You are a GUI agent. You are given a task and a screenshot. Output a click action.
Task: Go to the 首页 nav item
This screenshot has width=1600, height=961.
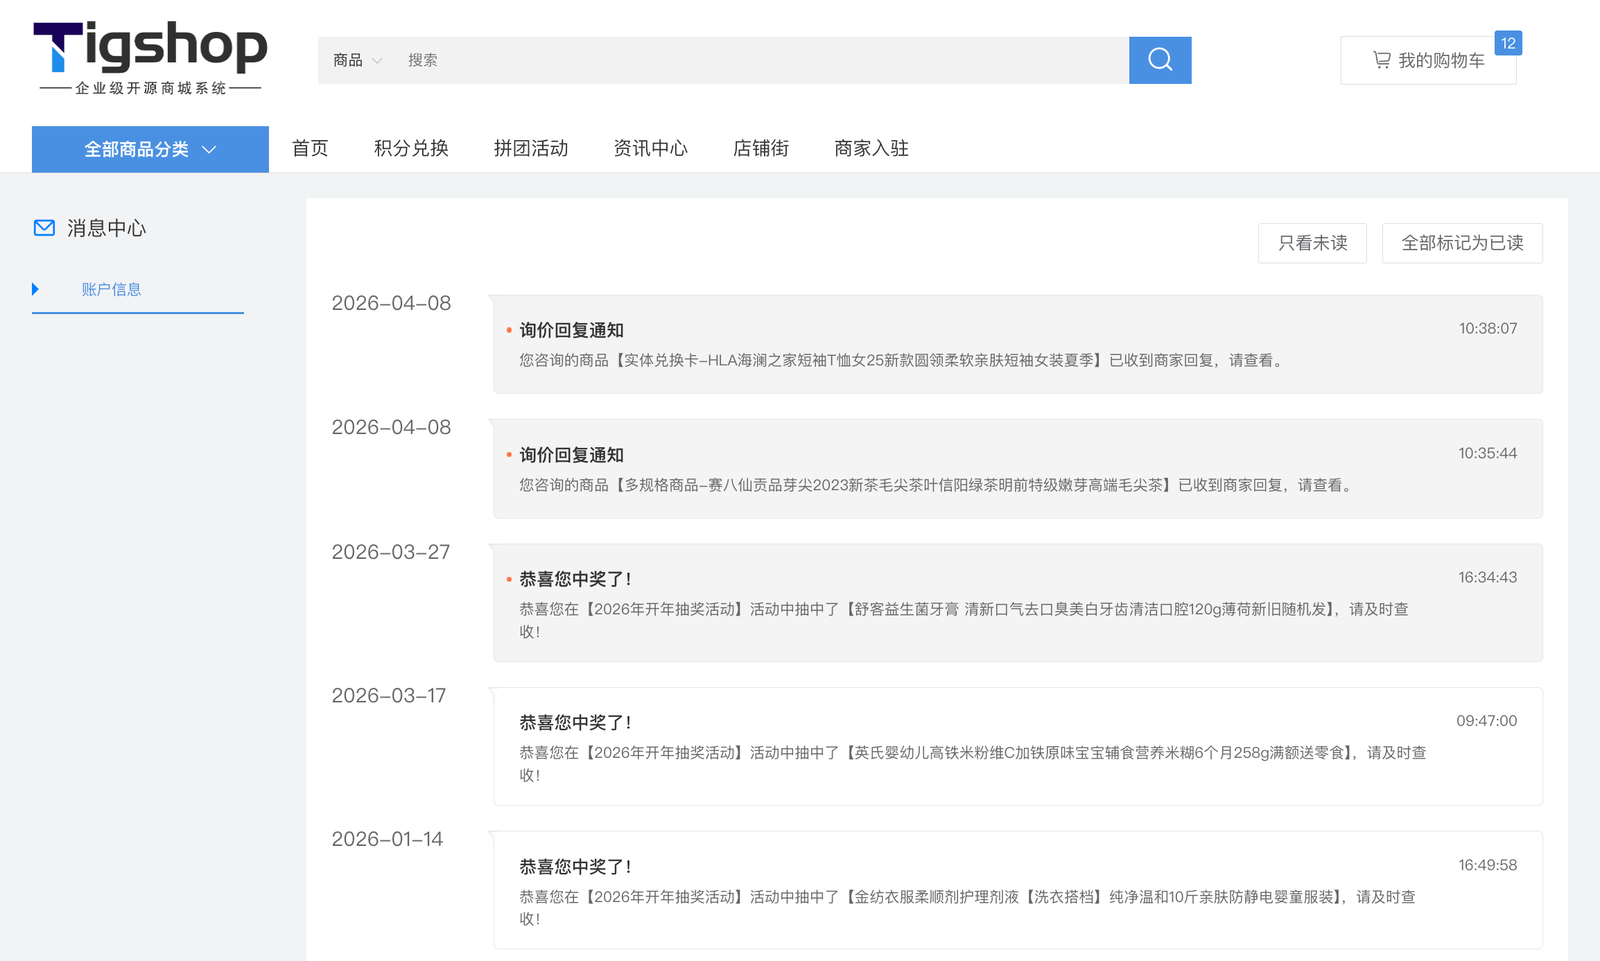click(310, 148)
